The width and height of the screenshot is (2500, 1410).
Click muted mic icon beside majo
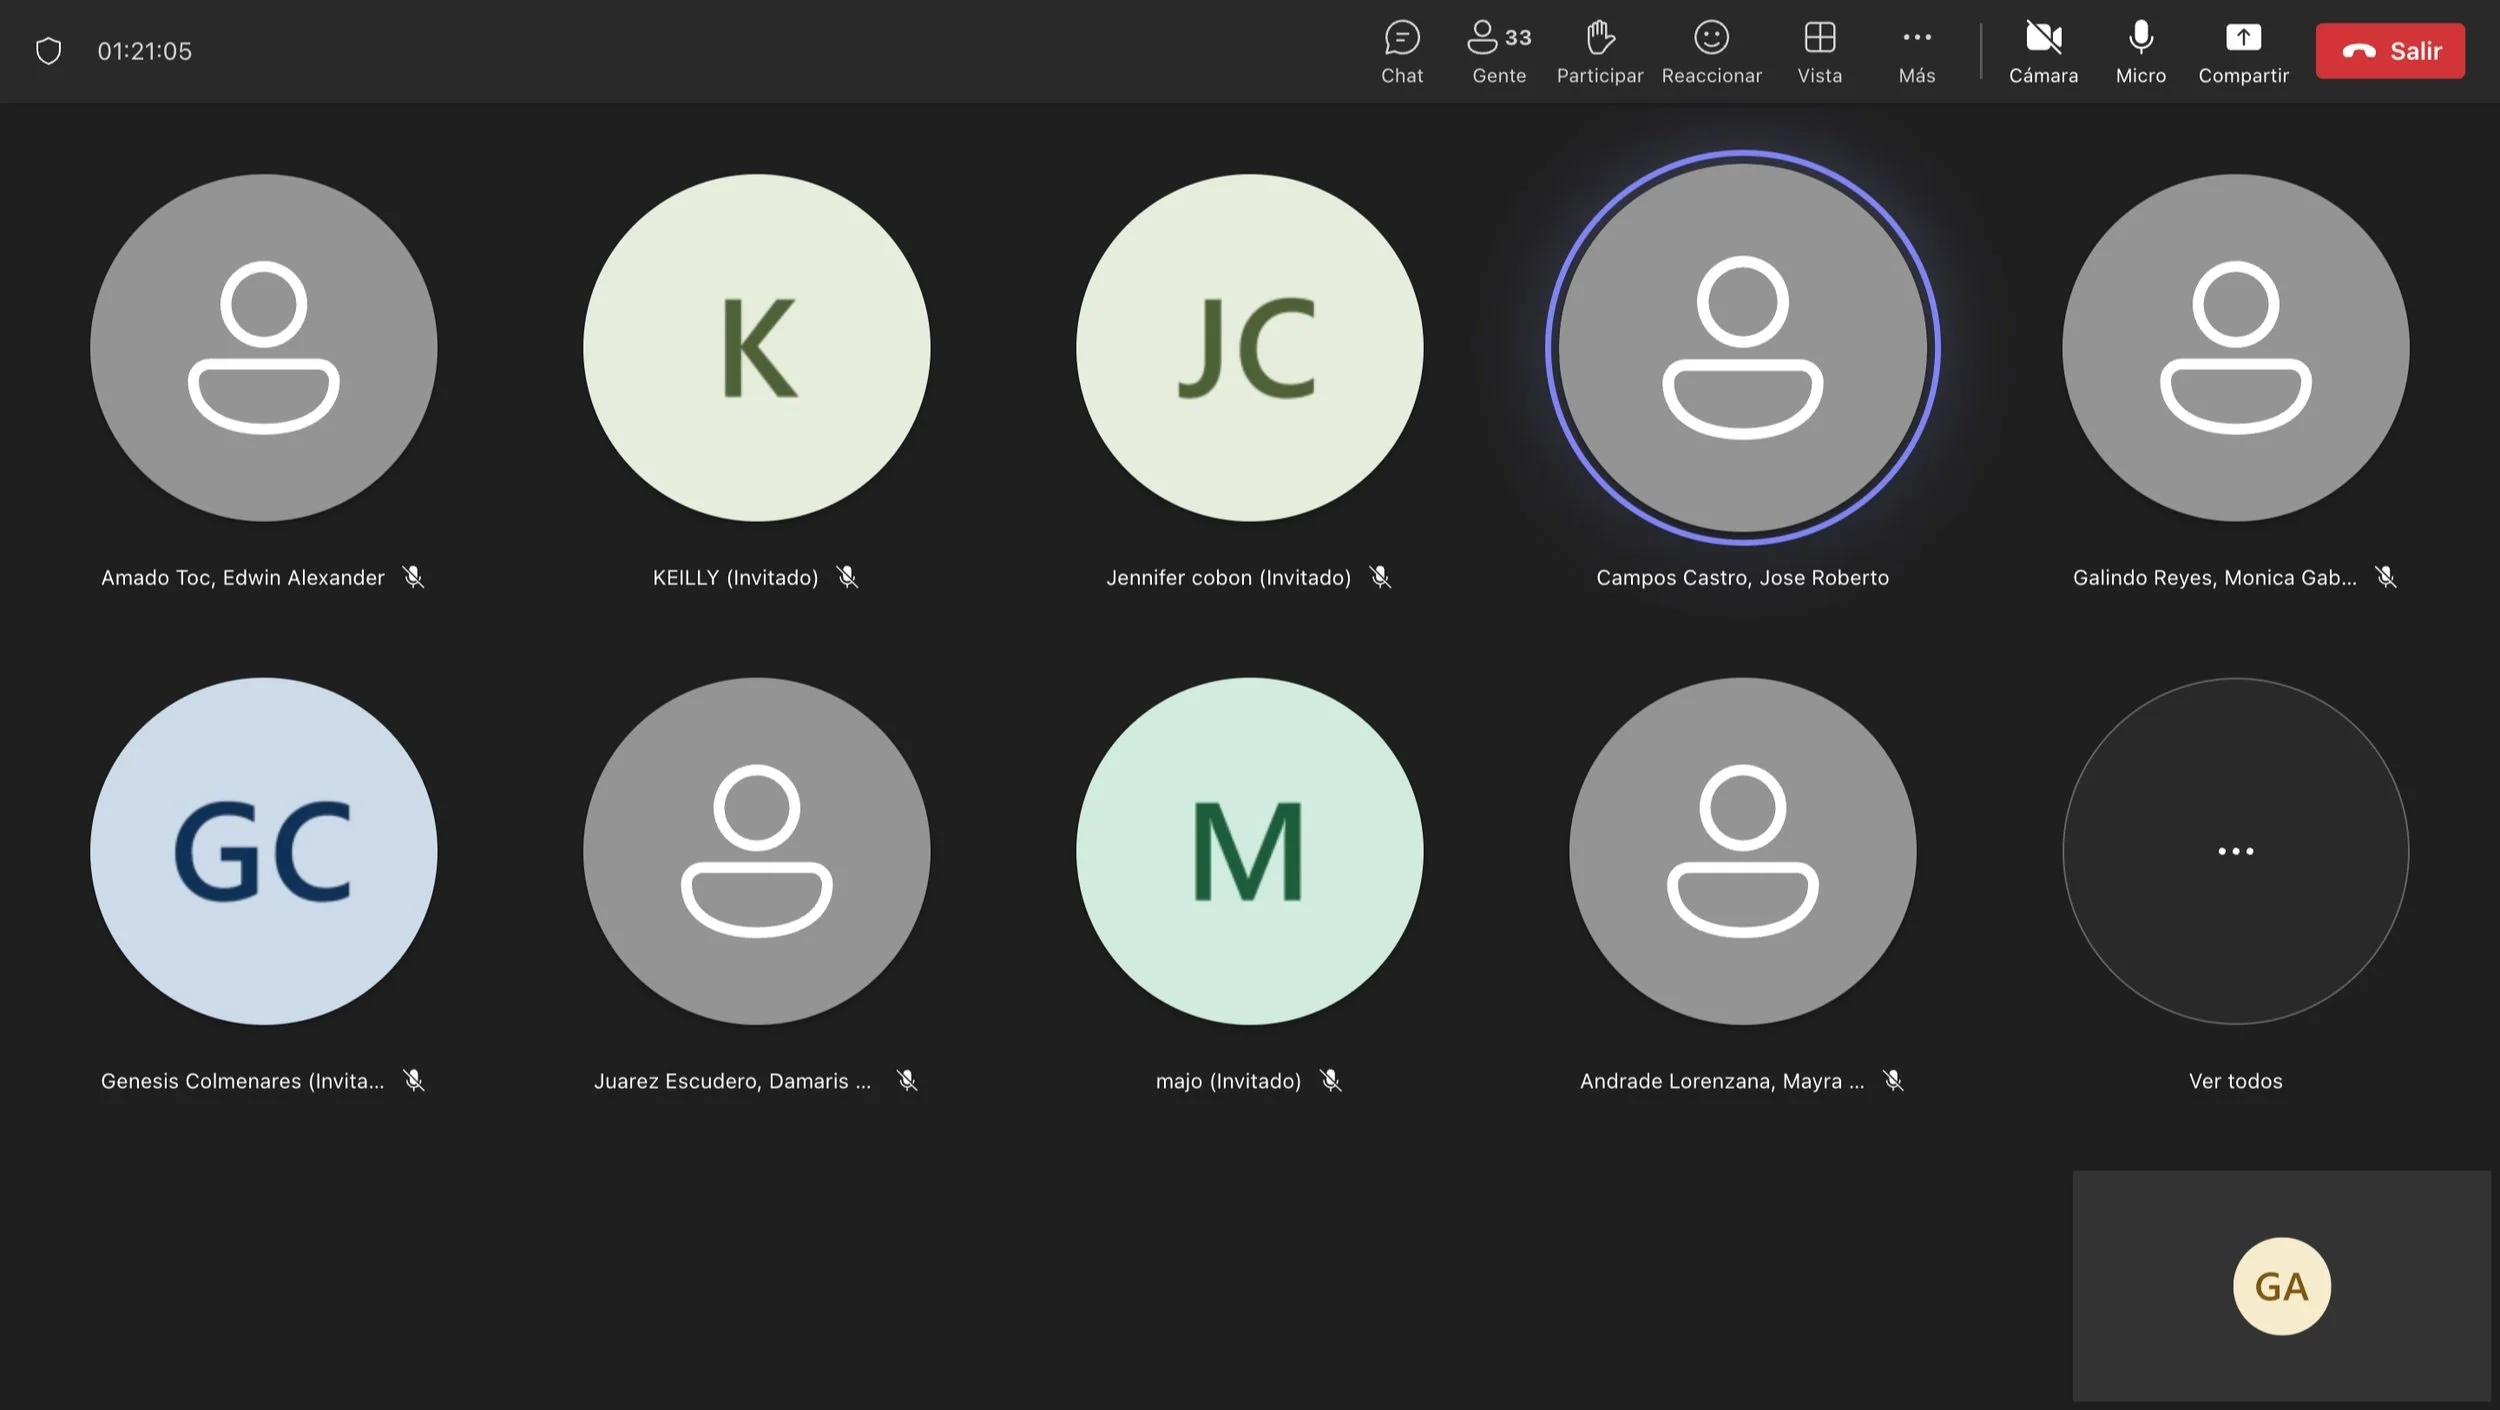point(1330,1080)
